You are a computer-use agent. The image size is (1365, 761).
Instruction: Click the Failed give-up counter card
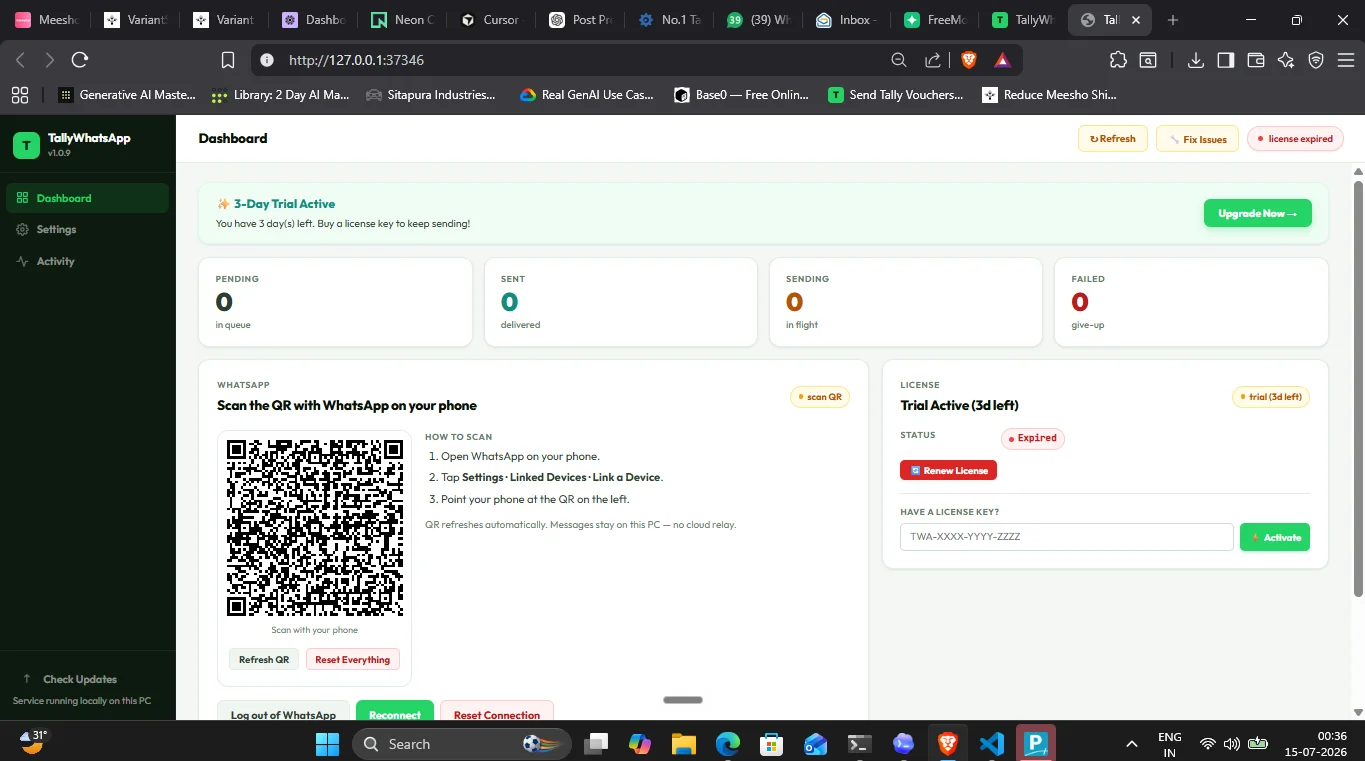1191,302
